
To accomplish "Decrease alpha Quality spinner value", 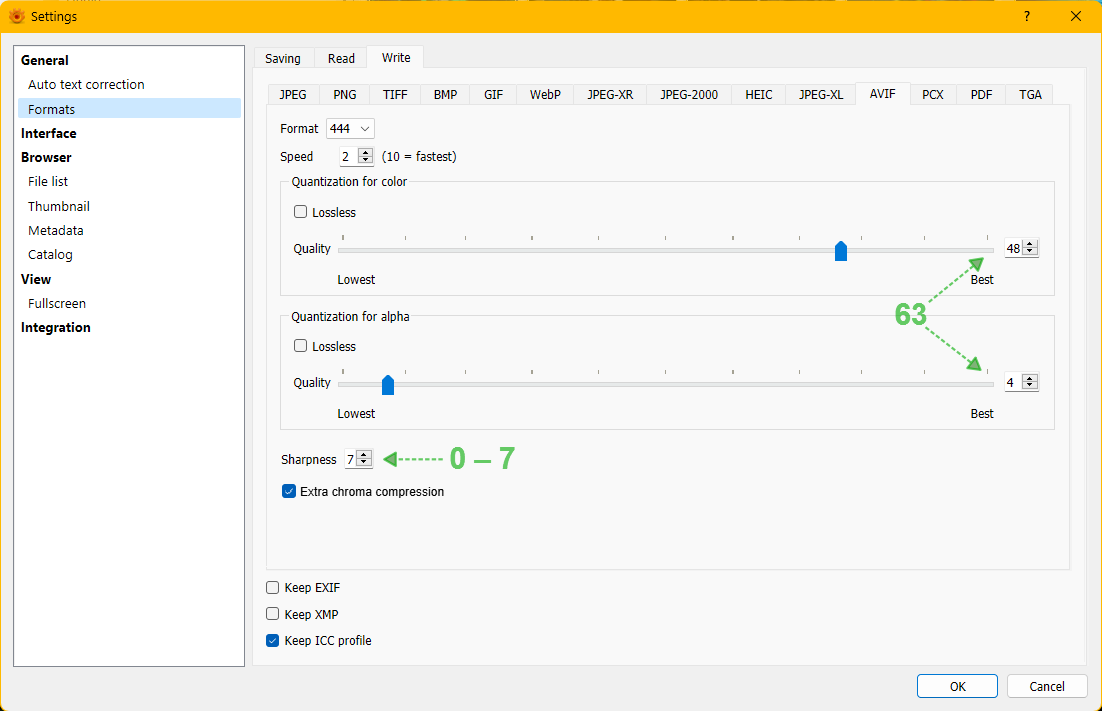I will [1030, 386].
